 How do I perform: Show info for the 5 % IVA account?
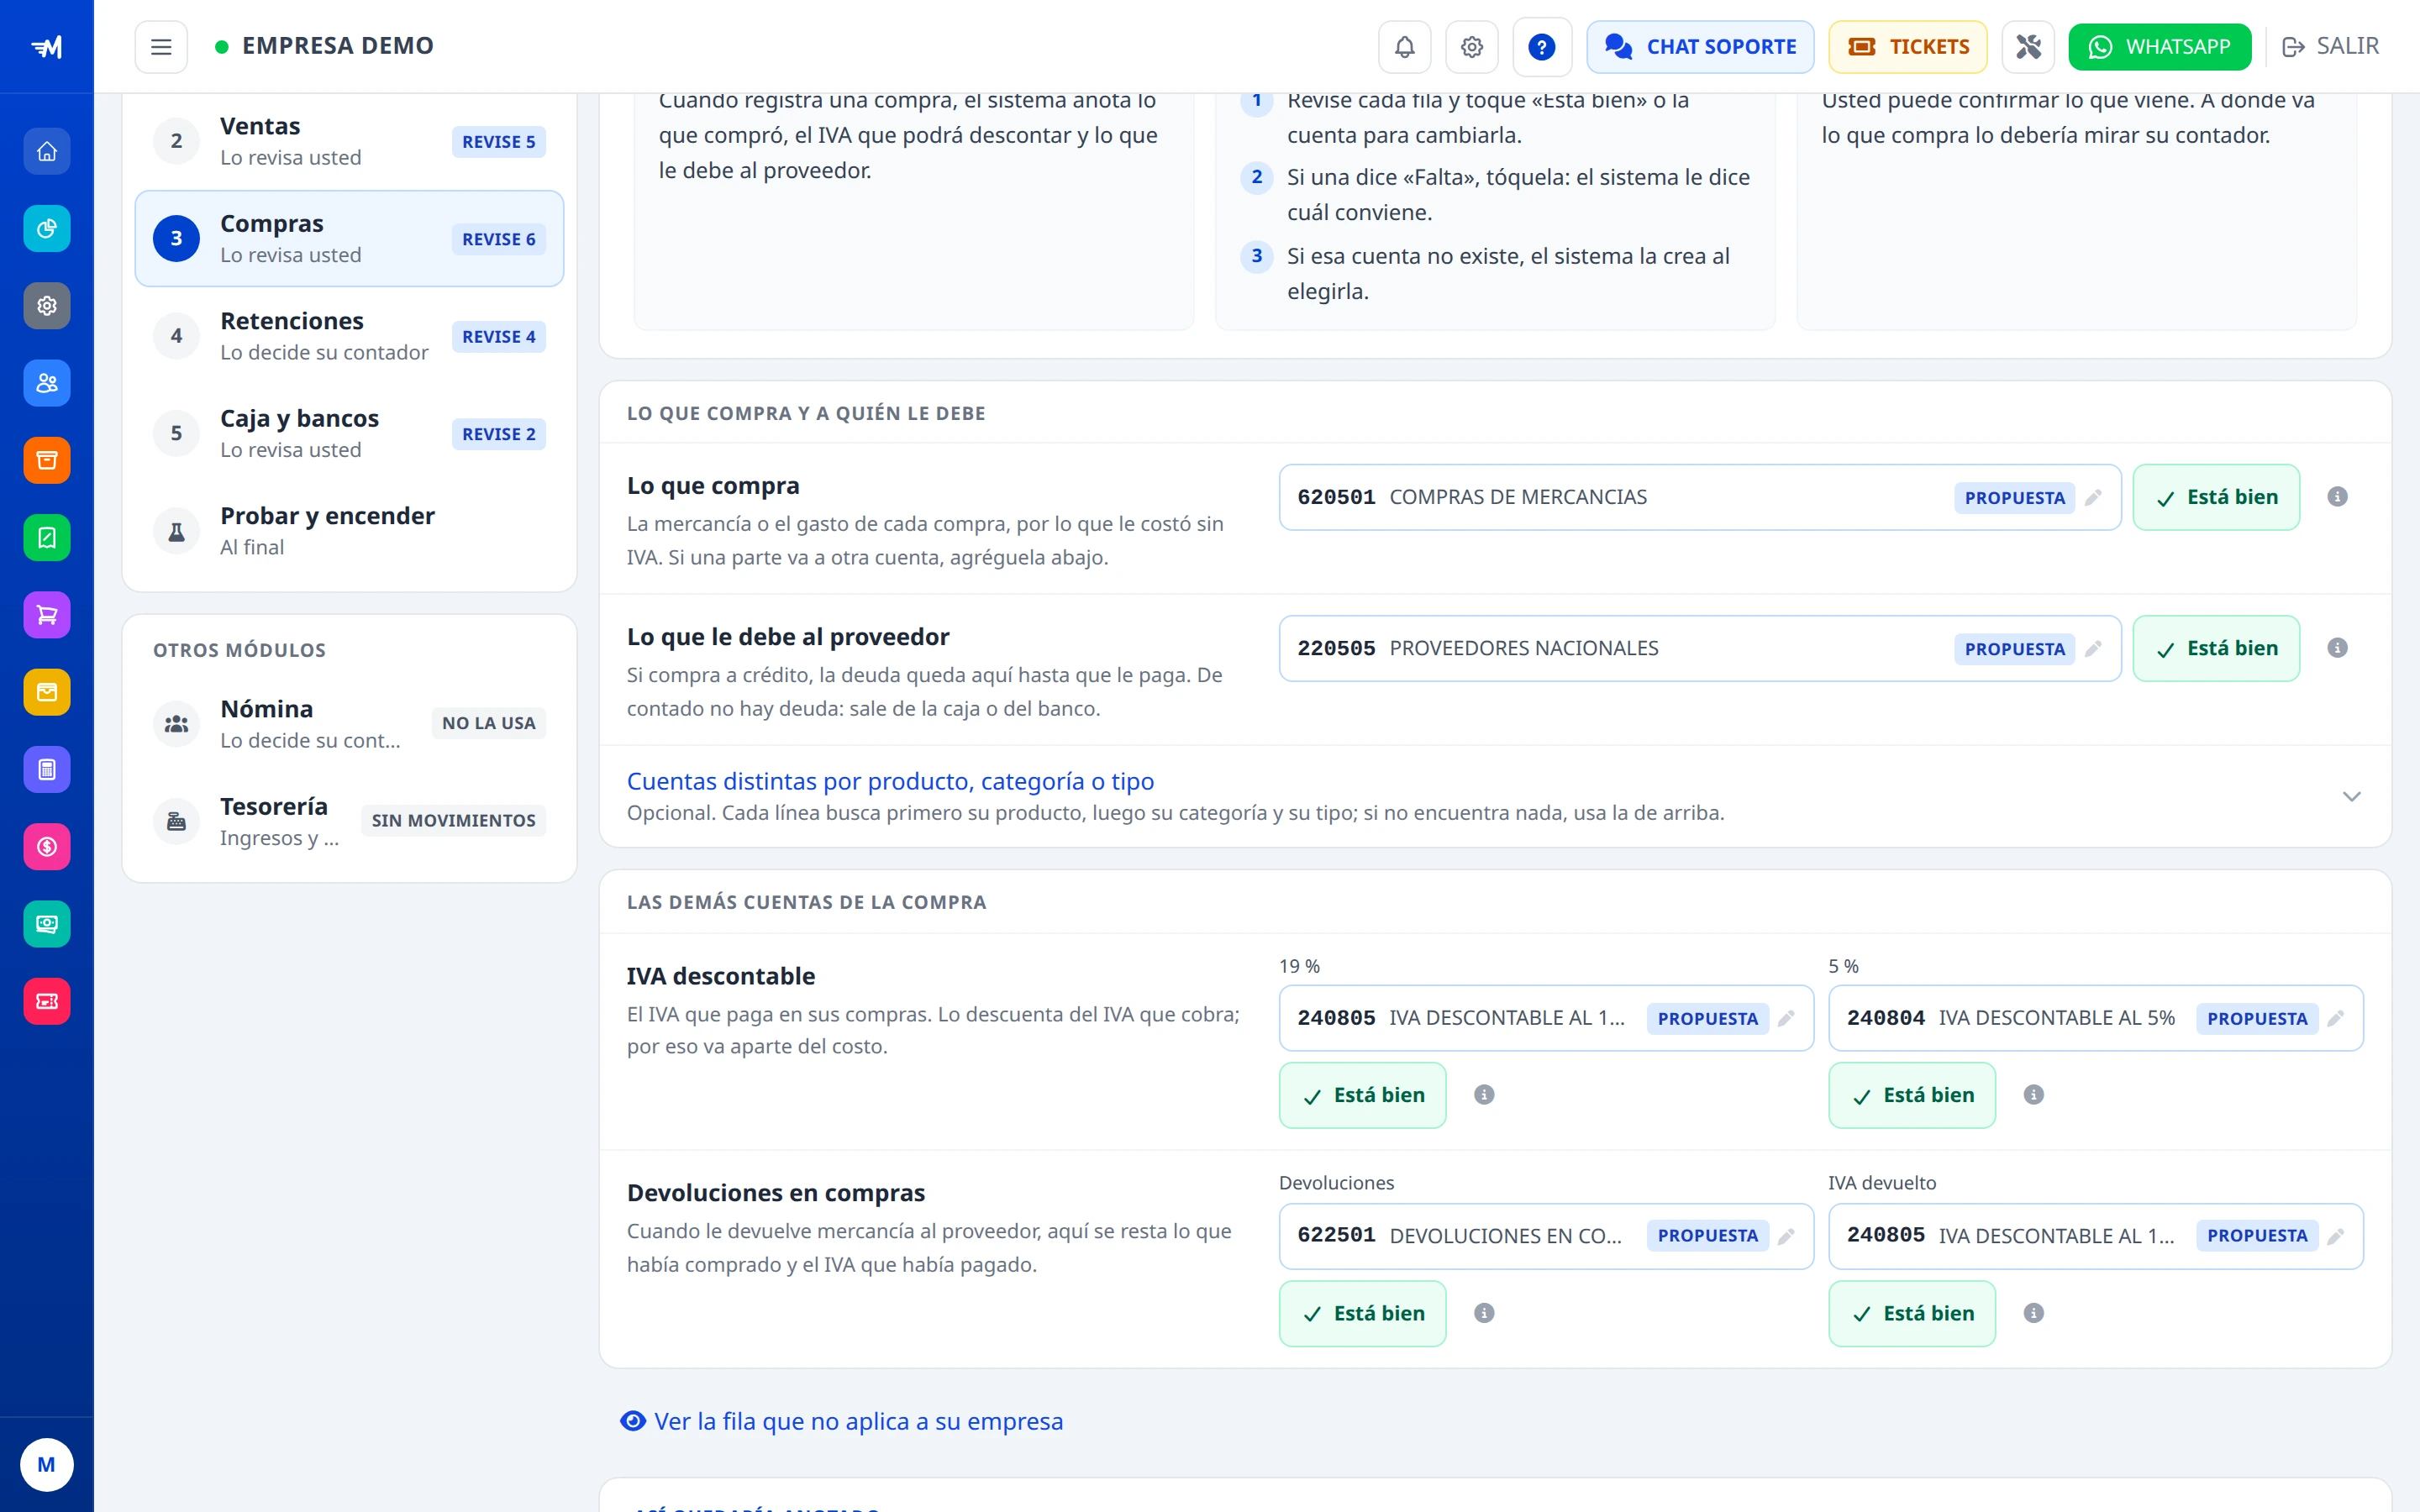2033,1095
